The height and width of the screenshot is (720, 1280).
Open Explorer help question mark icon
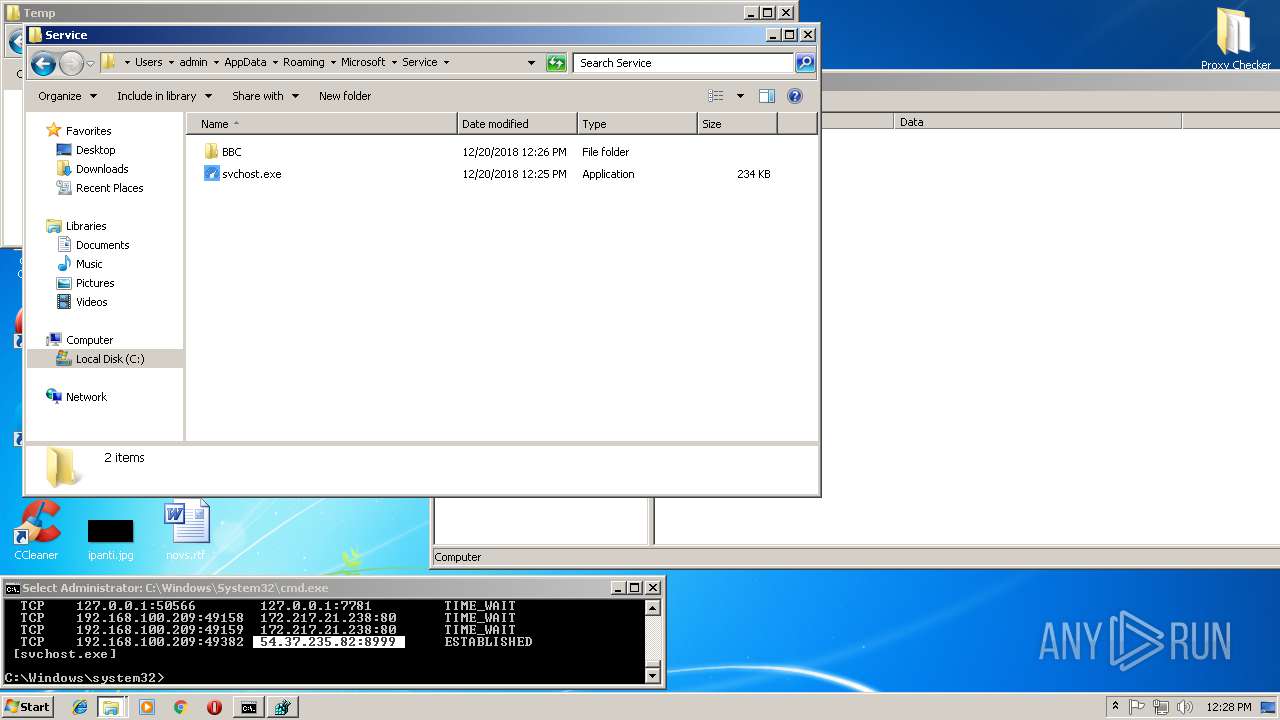[x=795, y=96]
